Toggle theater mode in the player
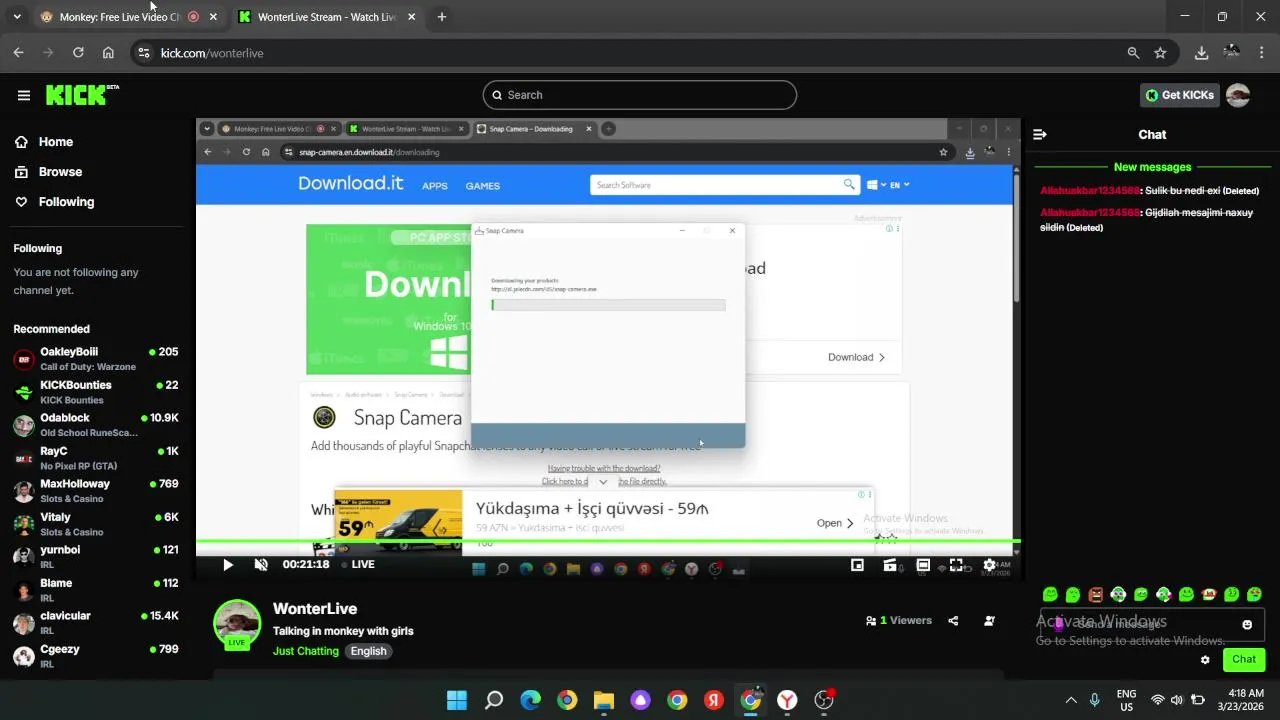The height and width of the screenshot is (720, 1280). [x=923, y=565]
